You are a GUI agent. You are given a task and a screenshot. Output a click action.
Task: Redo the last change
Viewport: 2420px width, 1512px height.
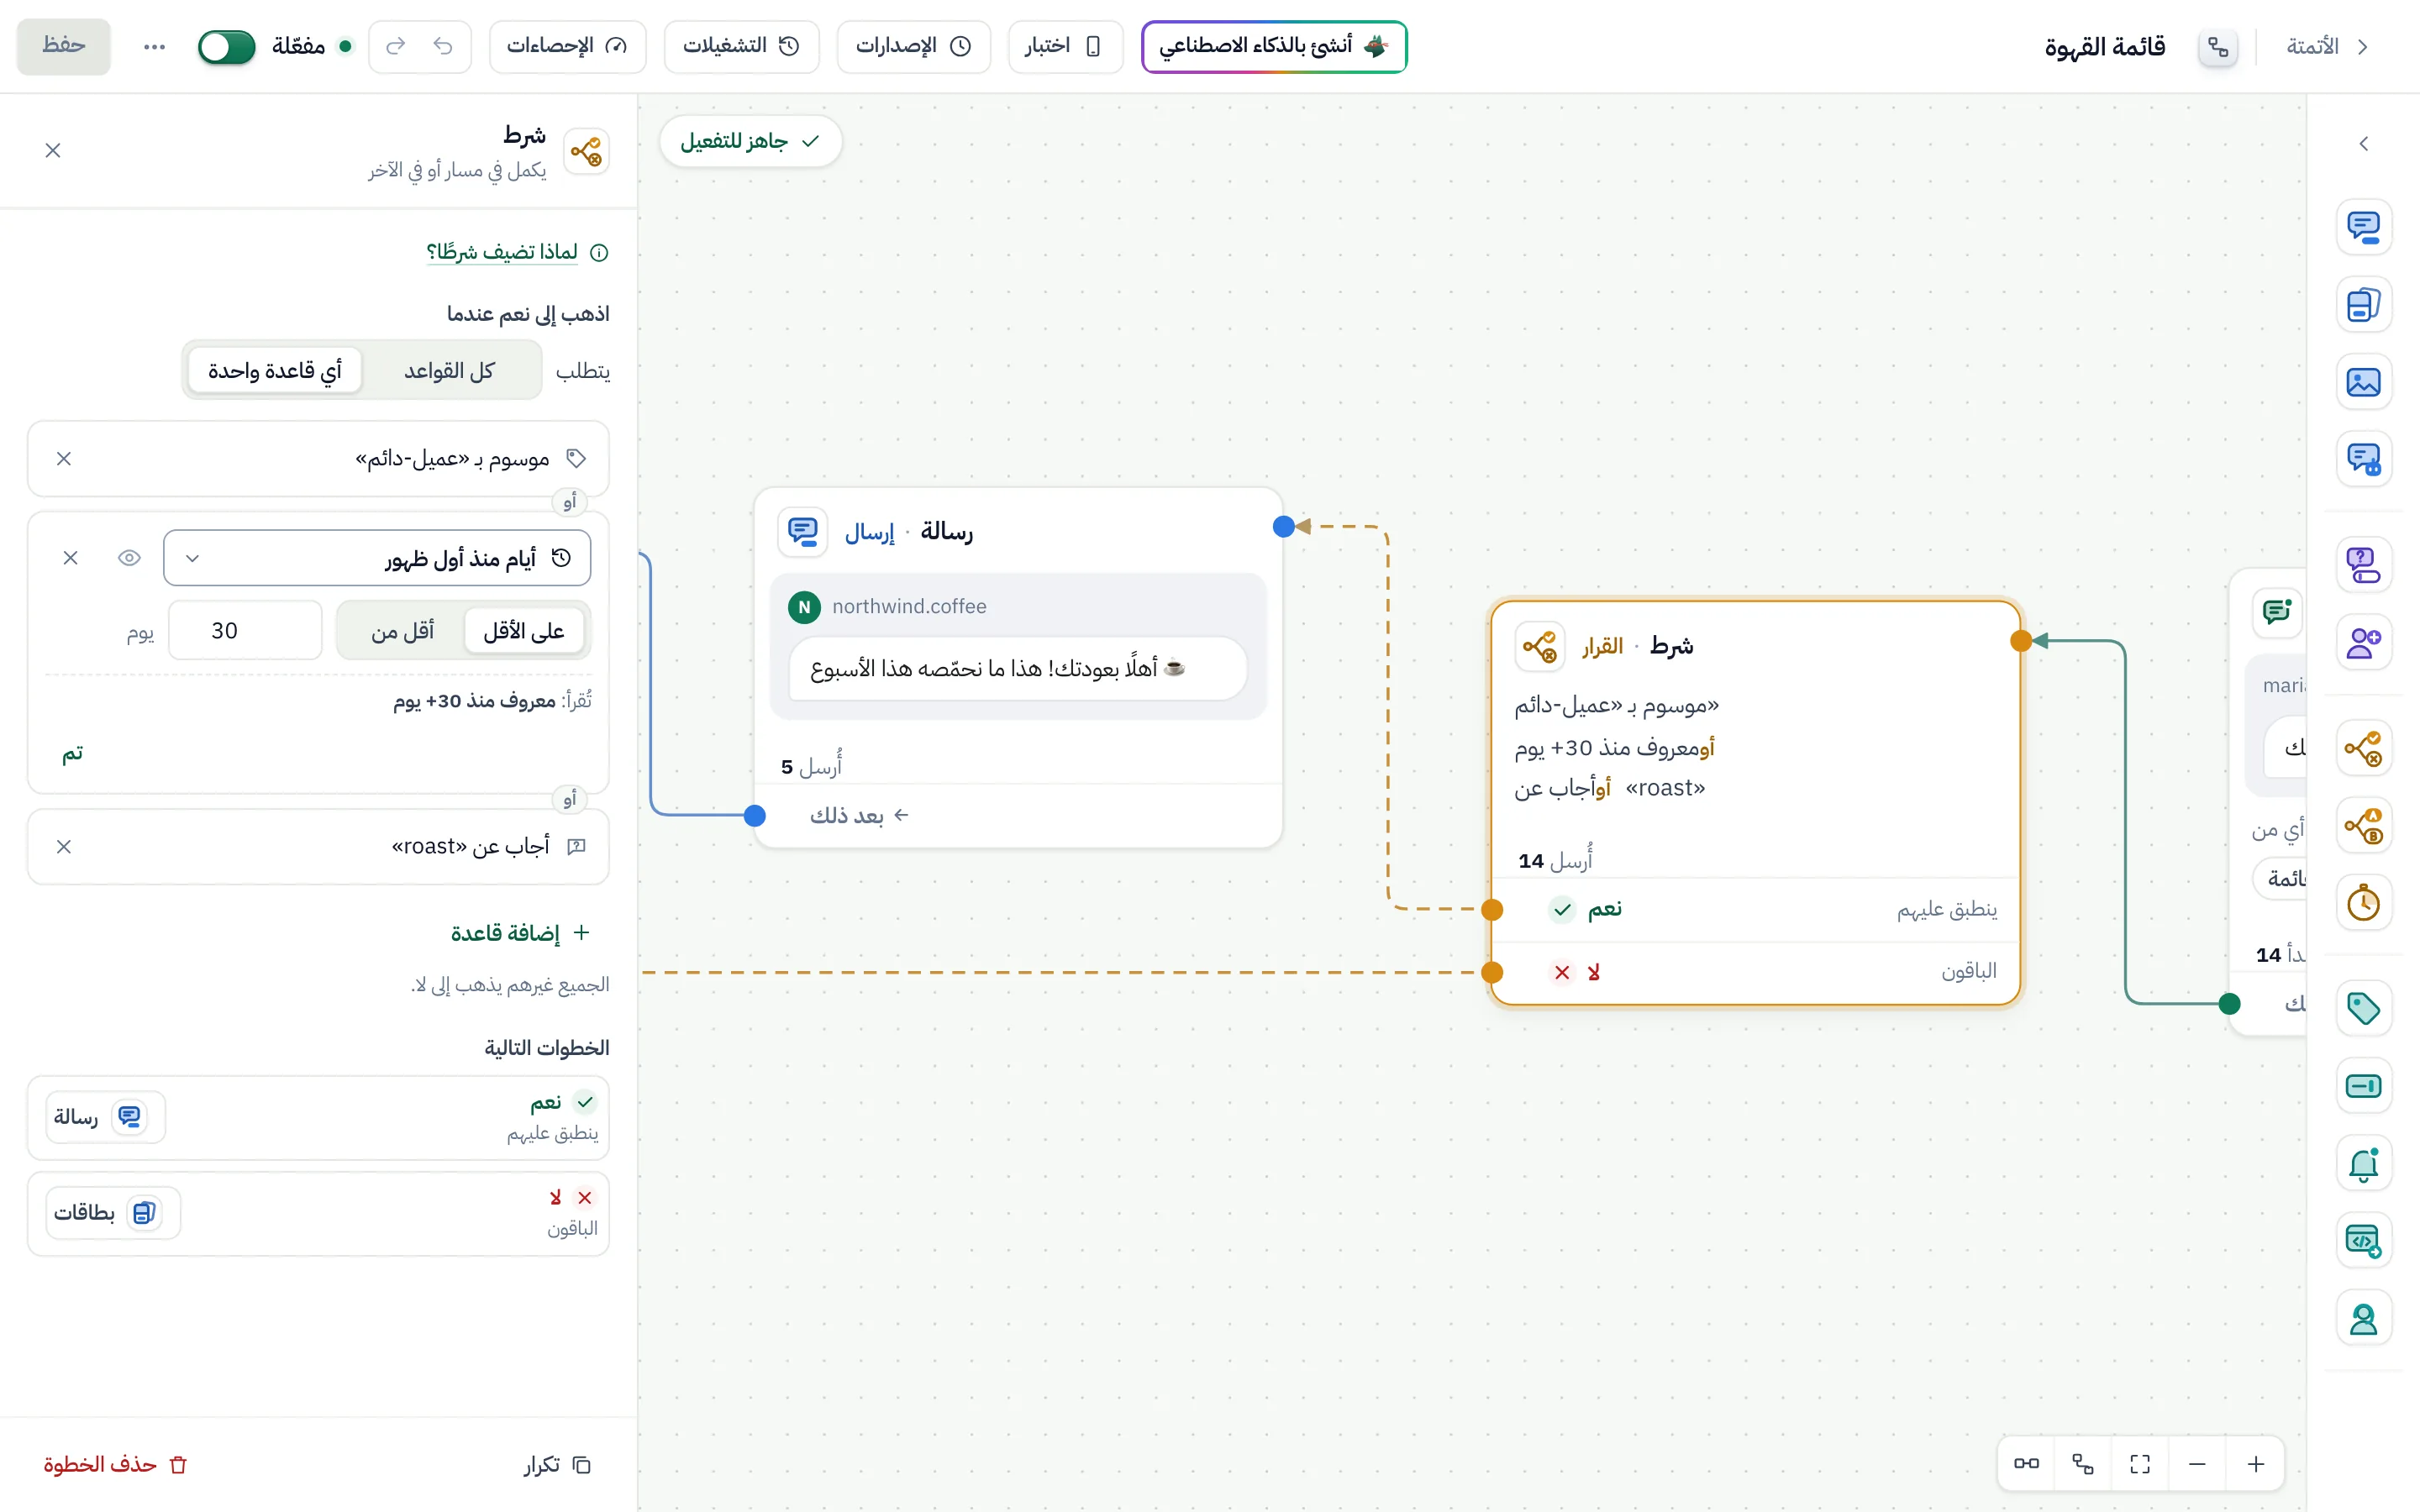coord(396,46)
